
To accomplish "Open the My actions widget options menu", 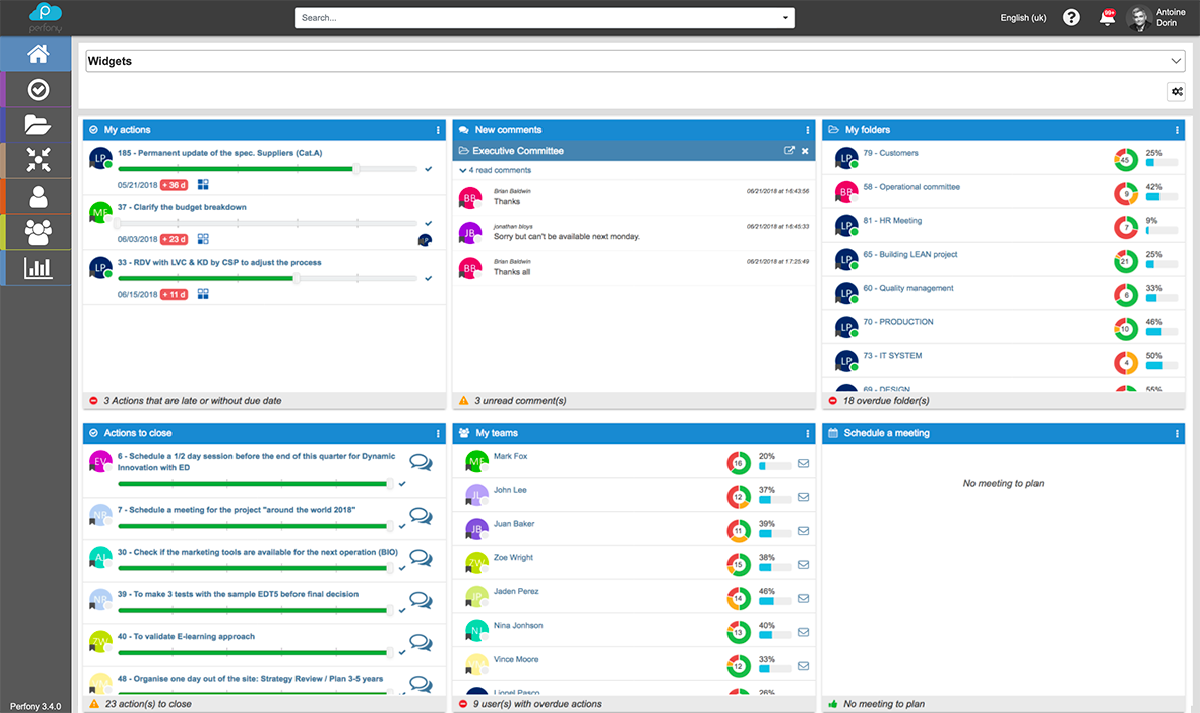I will pyautogui.click(x=438, y=130).
